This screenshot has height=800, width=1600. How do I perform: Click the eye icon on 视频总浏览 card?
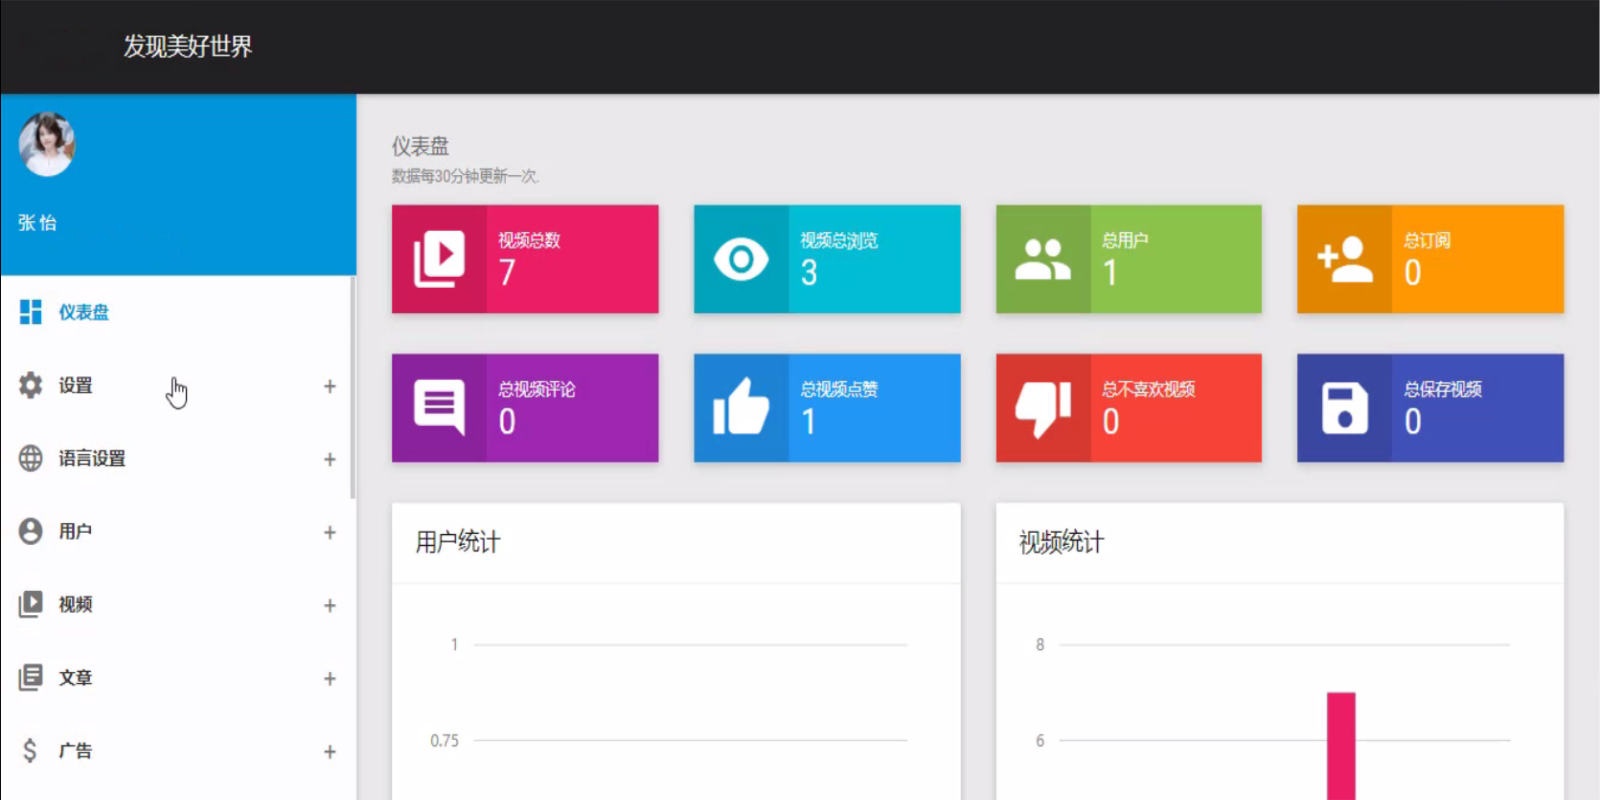click(741, 260)
